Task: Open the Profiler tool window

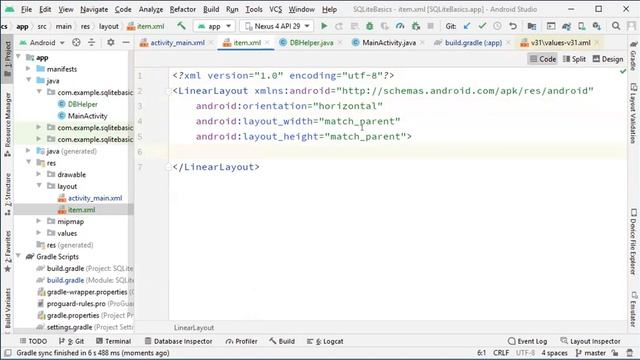Action: (x=241, y=341)
